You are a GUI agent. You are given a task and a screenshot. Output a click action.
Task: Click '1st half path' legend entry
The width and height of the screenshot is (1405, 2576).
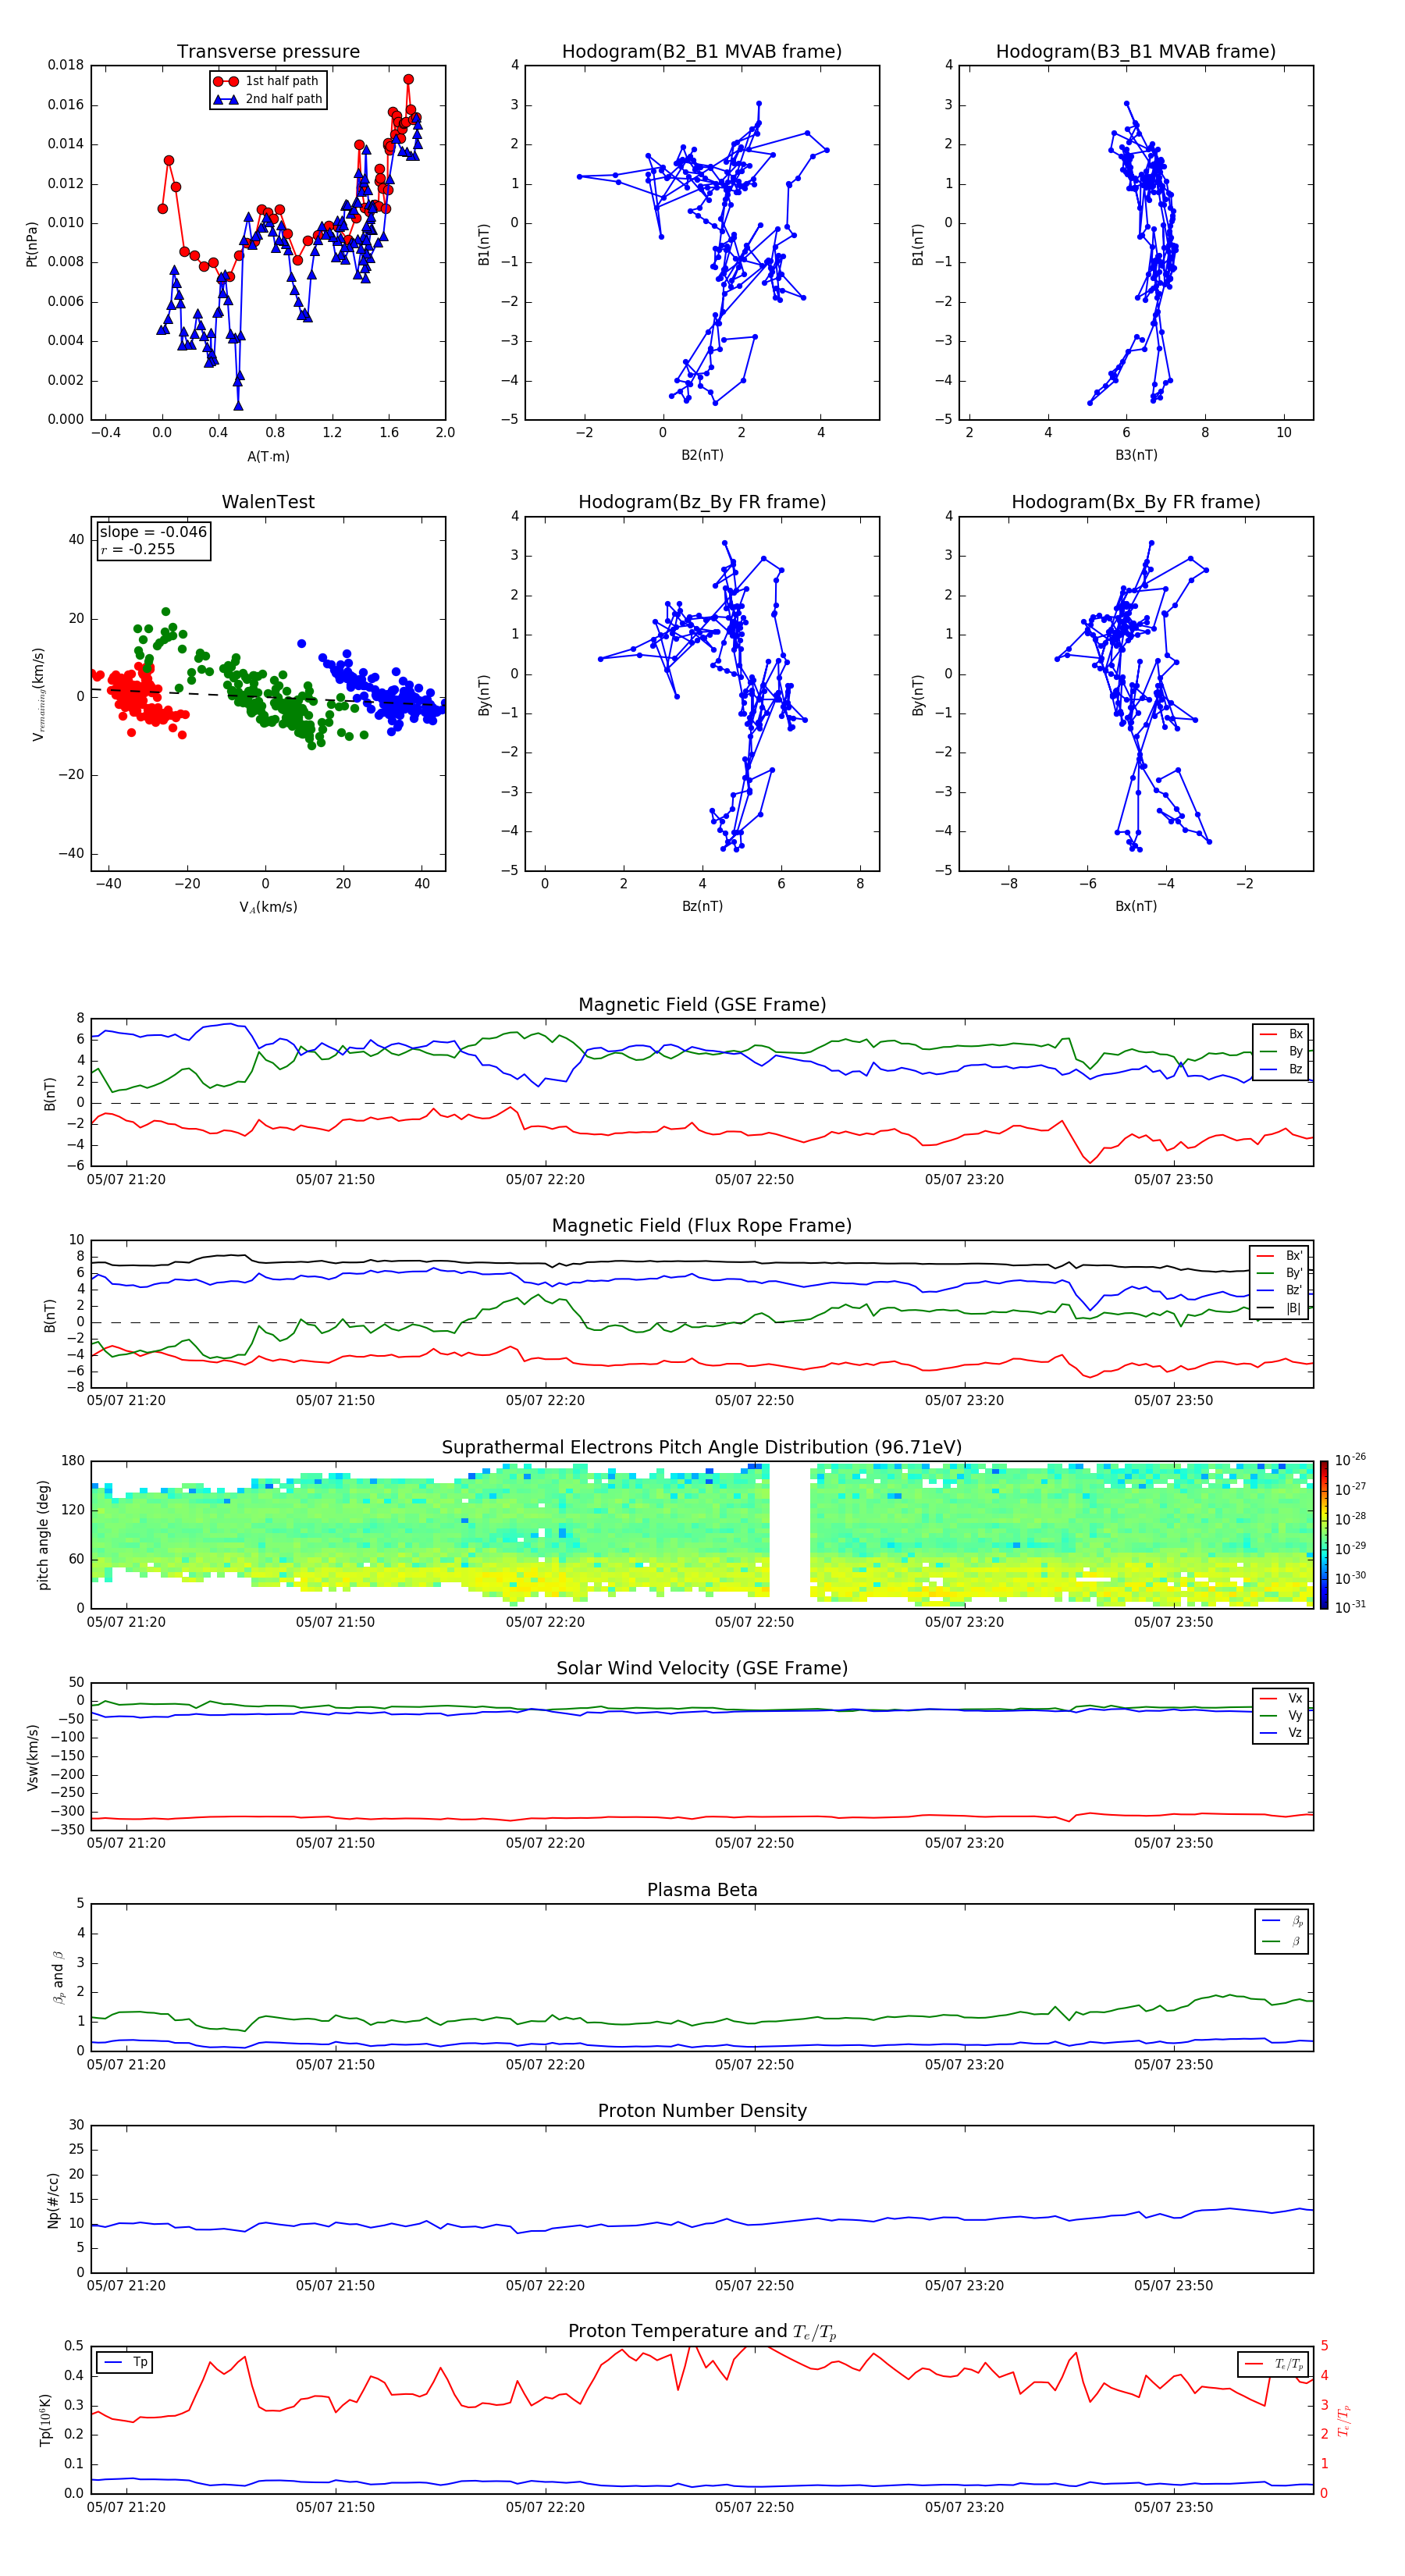(266, 81)
